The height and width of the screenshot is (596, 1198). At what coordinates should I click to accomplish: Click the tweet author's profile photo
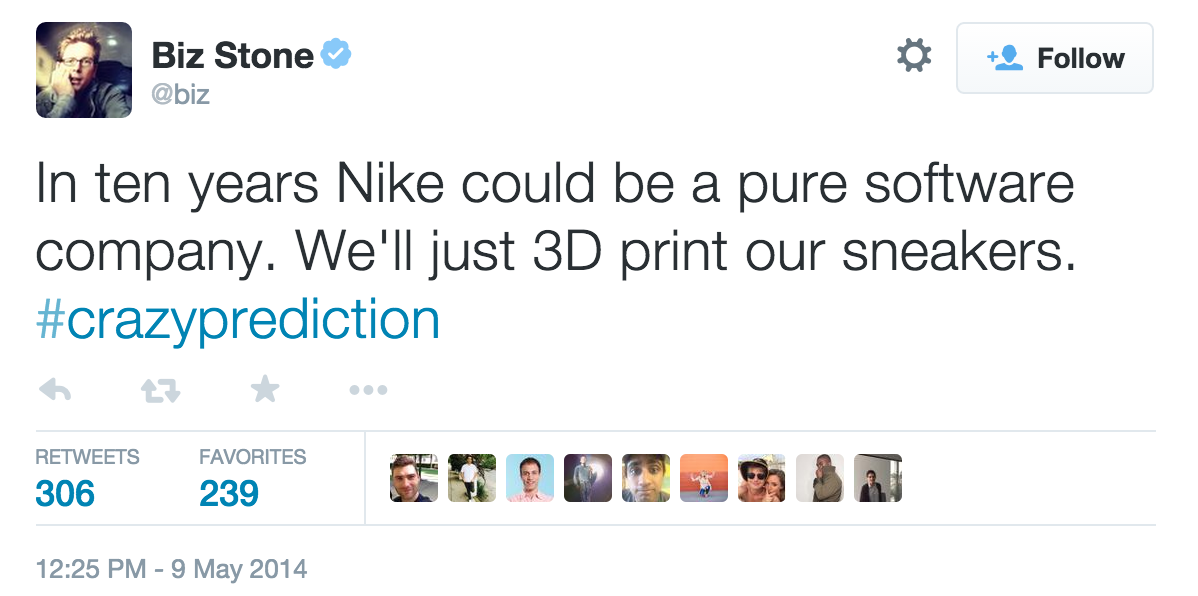click(84, 70)
